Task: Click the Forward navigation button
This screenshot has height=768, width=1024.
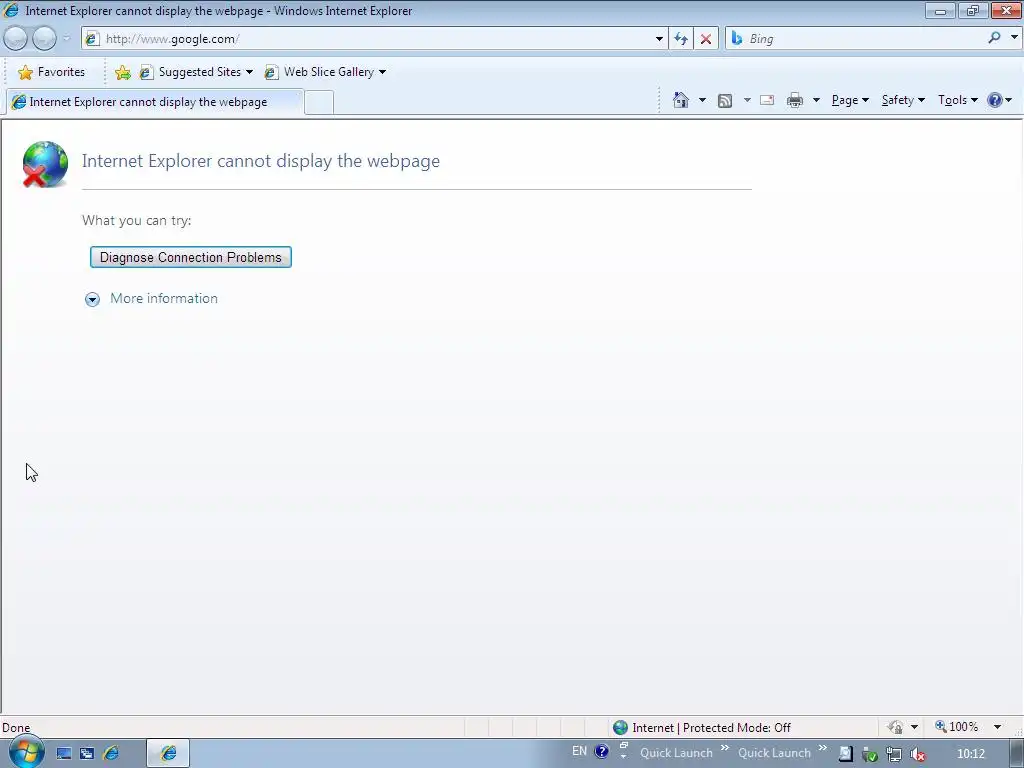Action: click(44, 39)
